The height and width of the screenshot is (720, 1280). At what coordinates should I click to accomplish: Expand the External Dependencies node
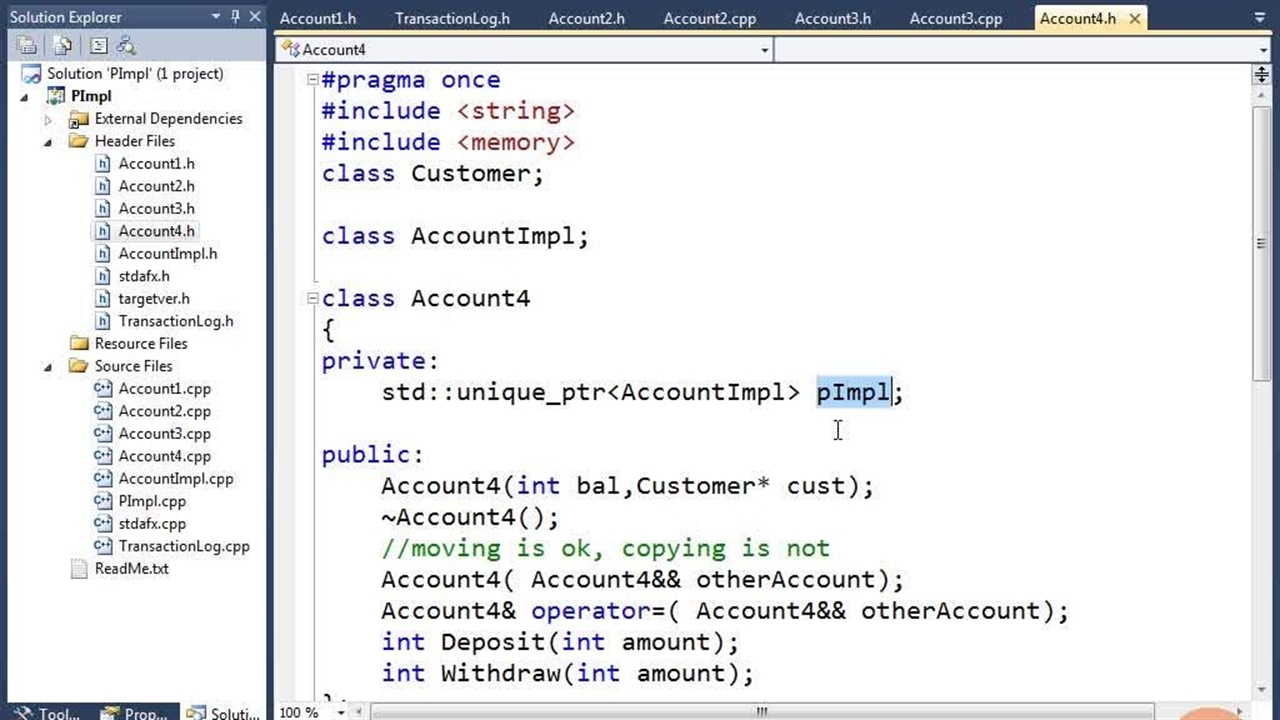tap(47, 118)
